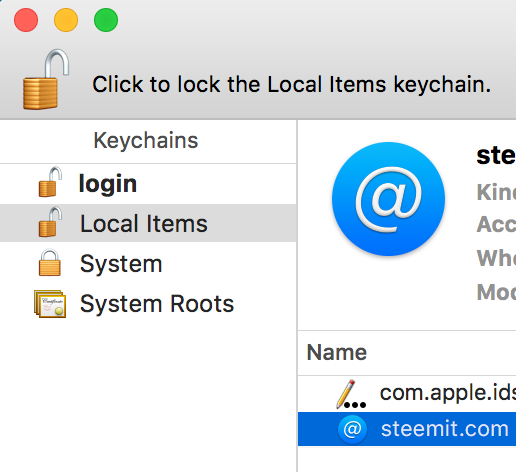The height and width of the screenshot is (472, 516).
Task: Click the large unlocked padlock toolbar icon
Action: 46,79
